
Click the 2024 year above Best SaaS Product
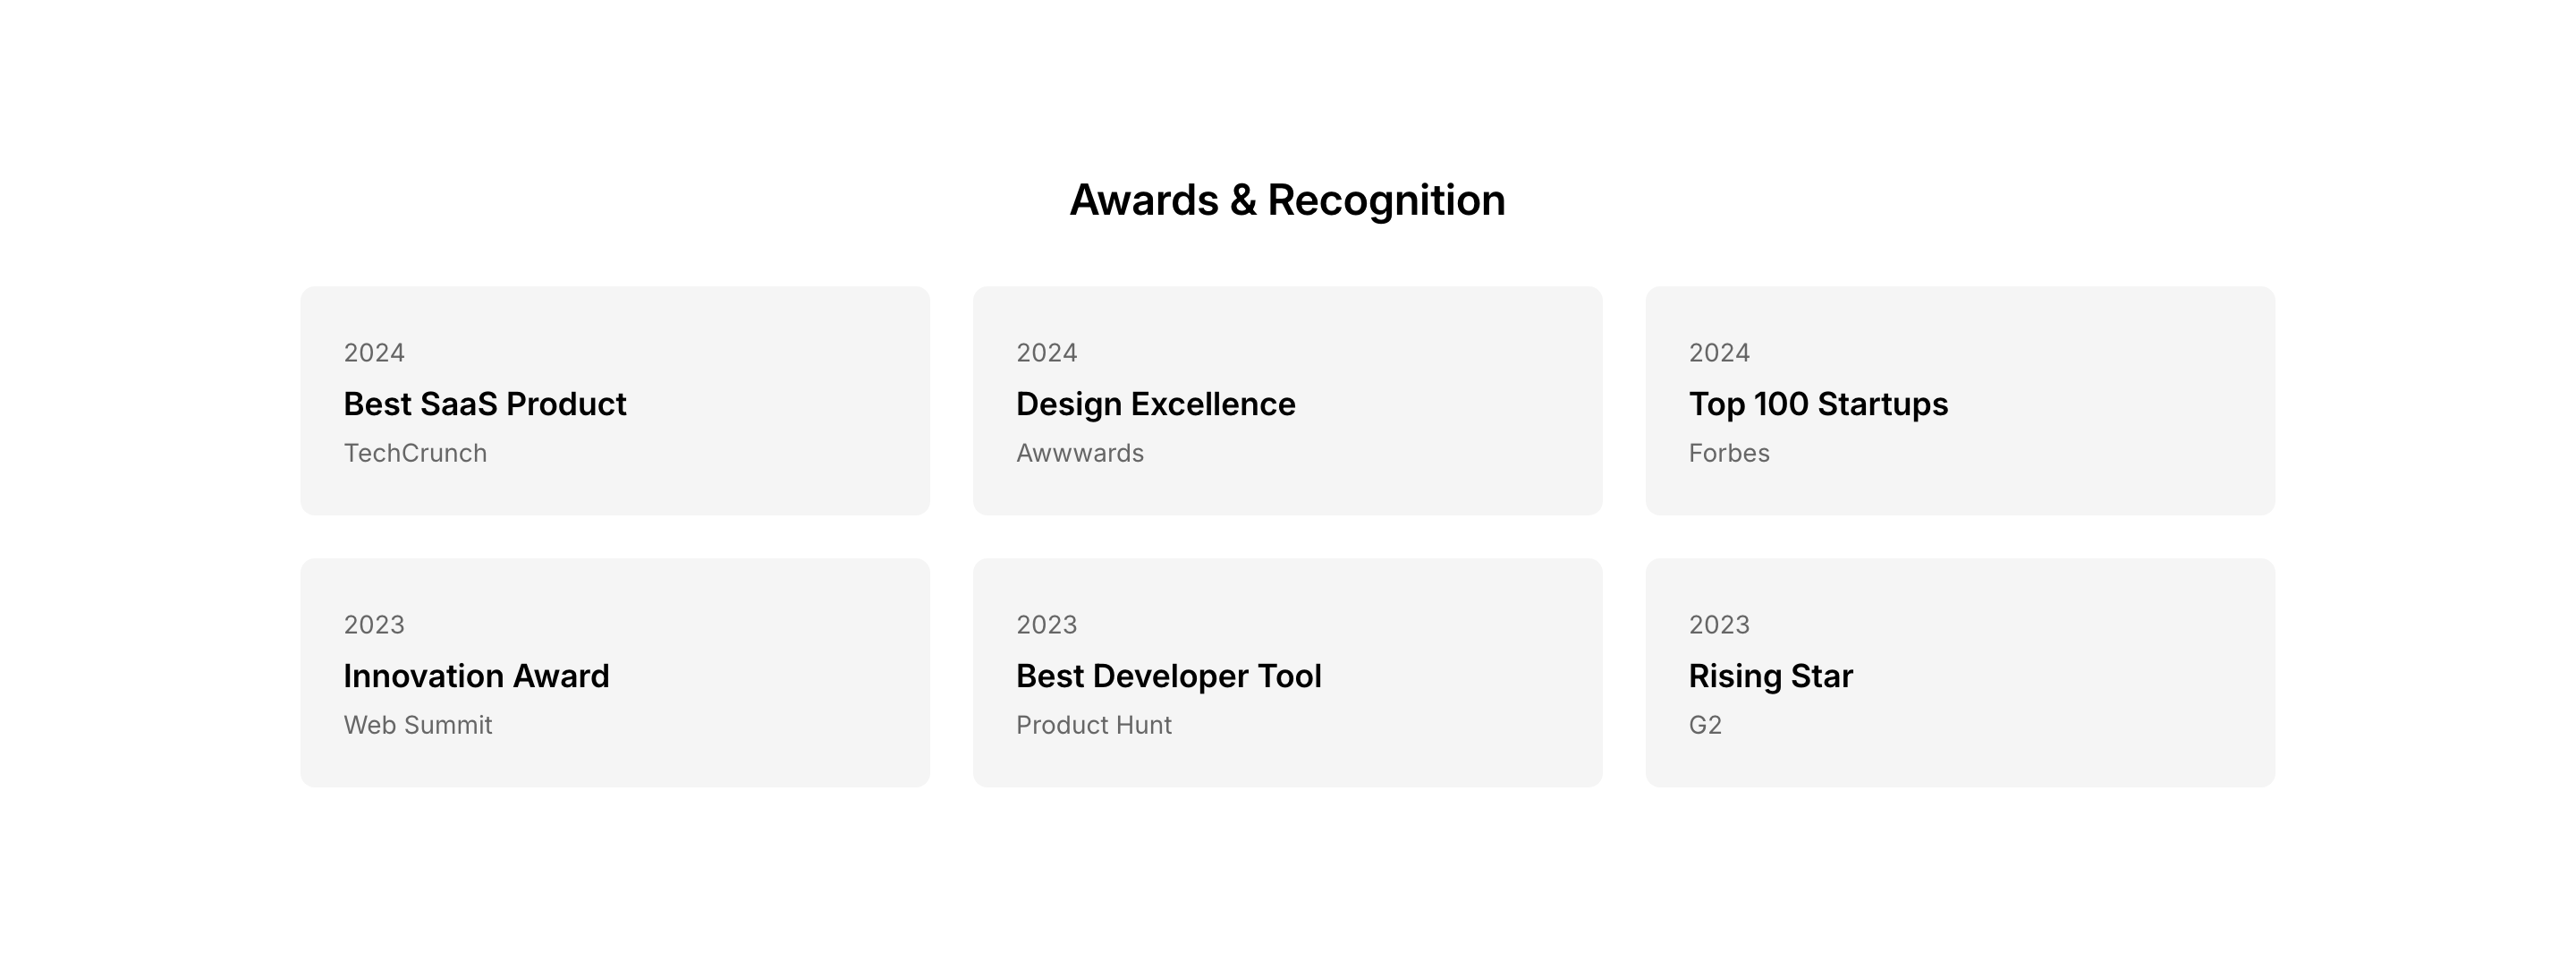pos(374,353)
